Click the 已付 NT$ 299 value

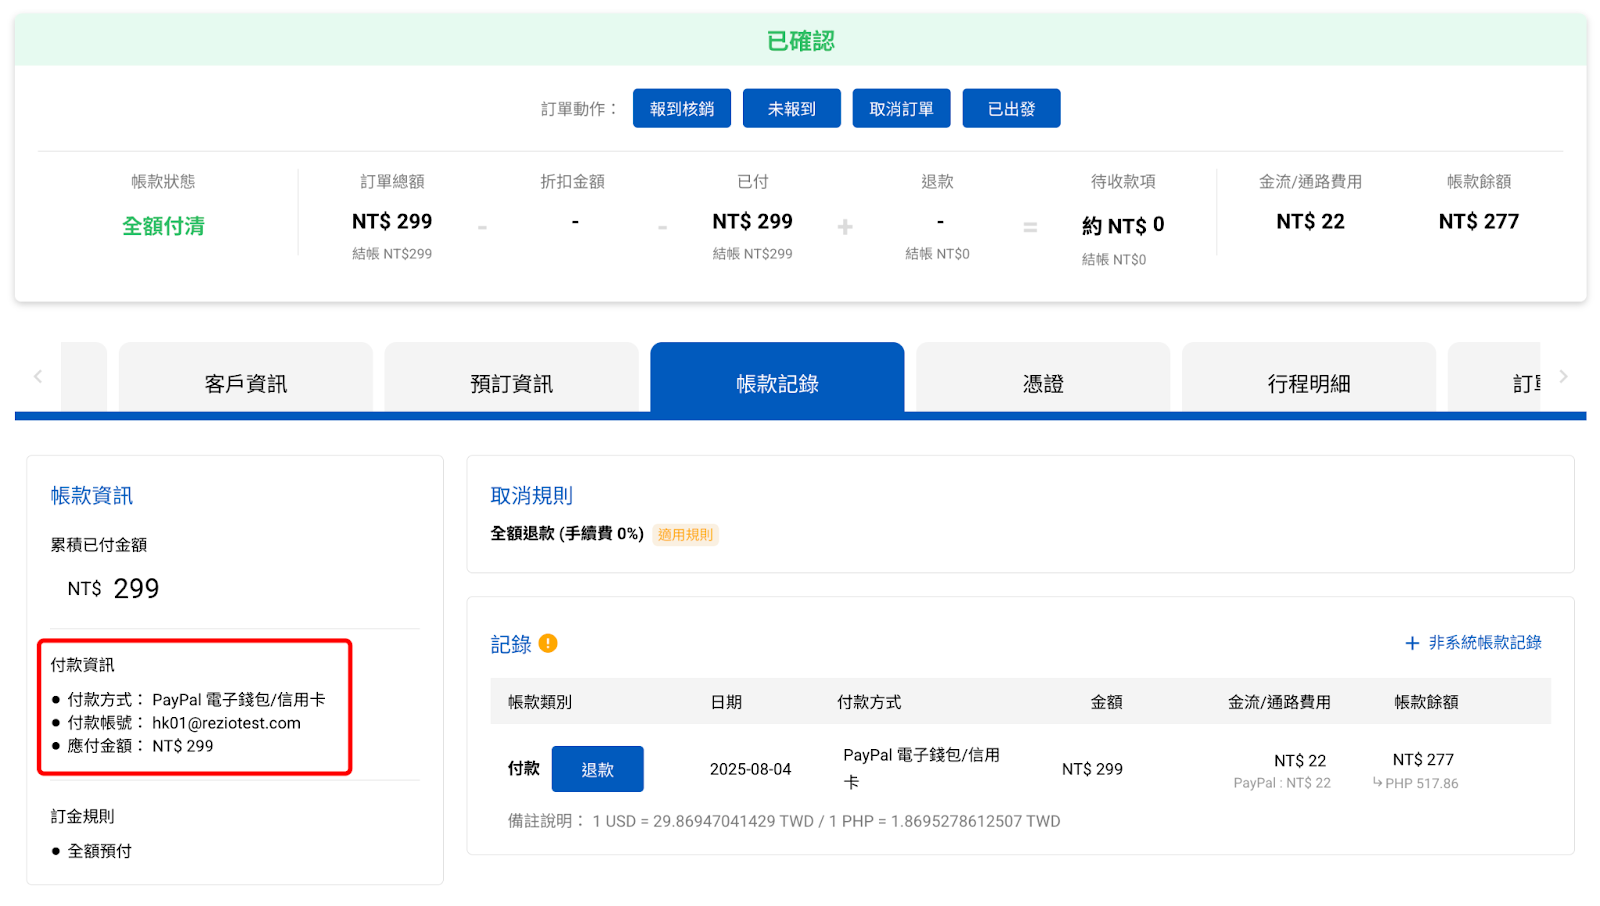752,222
